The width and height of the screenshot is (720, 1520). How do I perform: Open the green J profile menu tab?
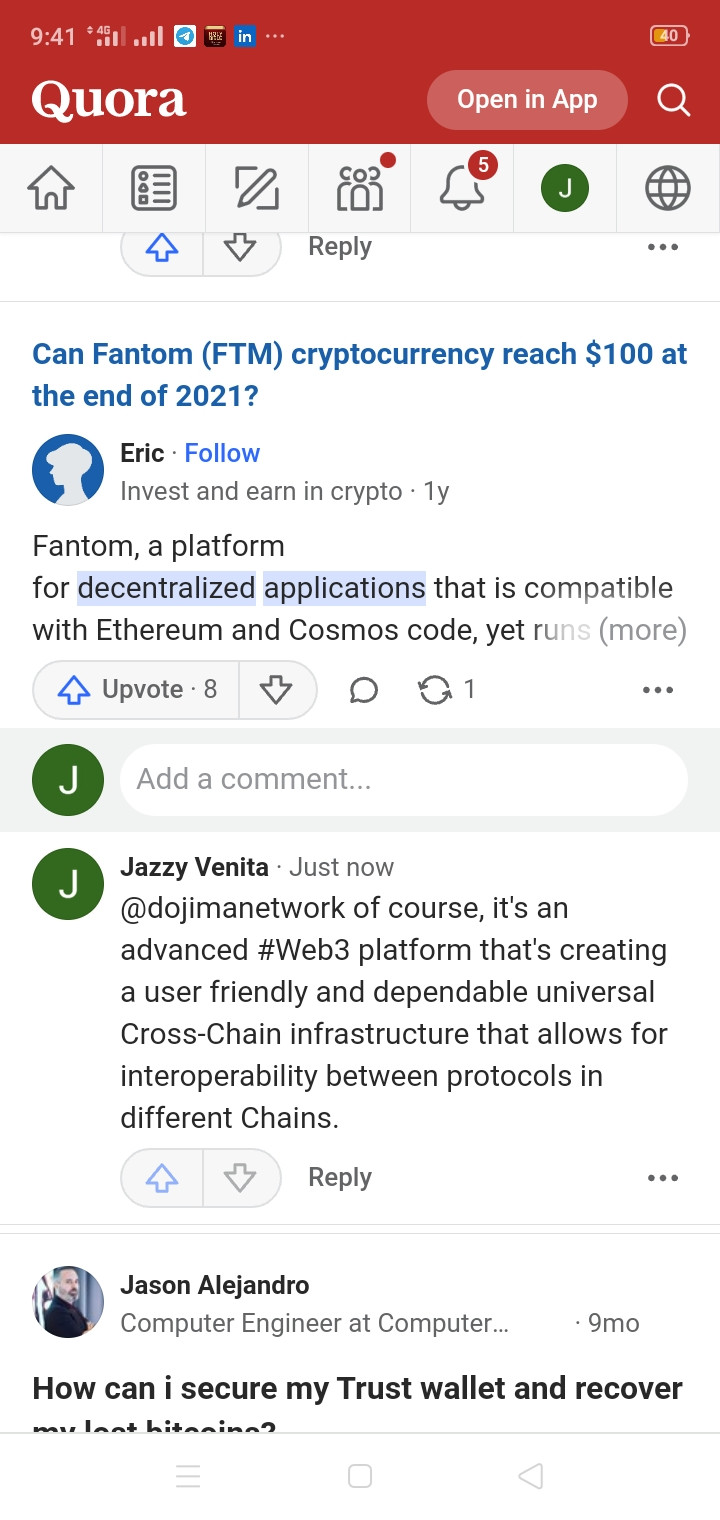(565, 188)
